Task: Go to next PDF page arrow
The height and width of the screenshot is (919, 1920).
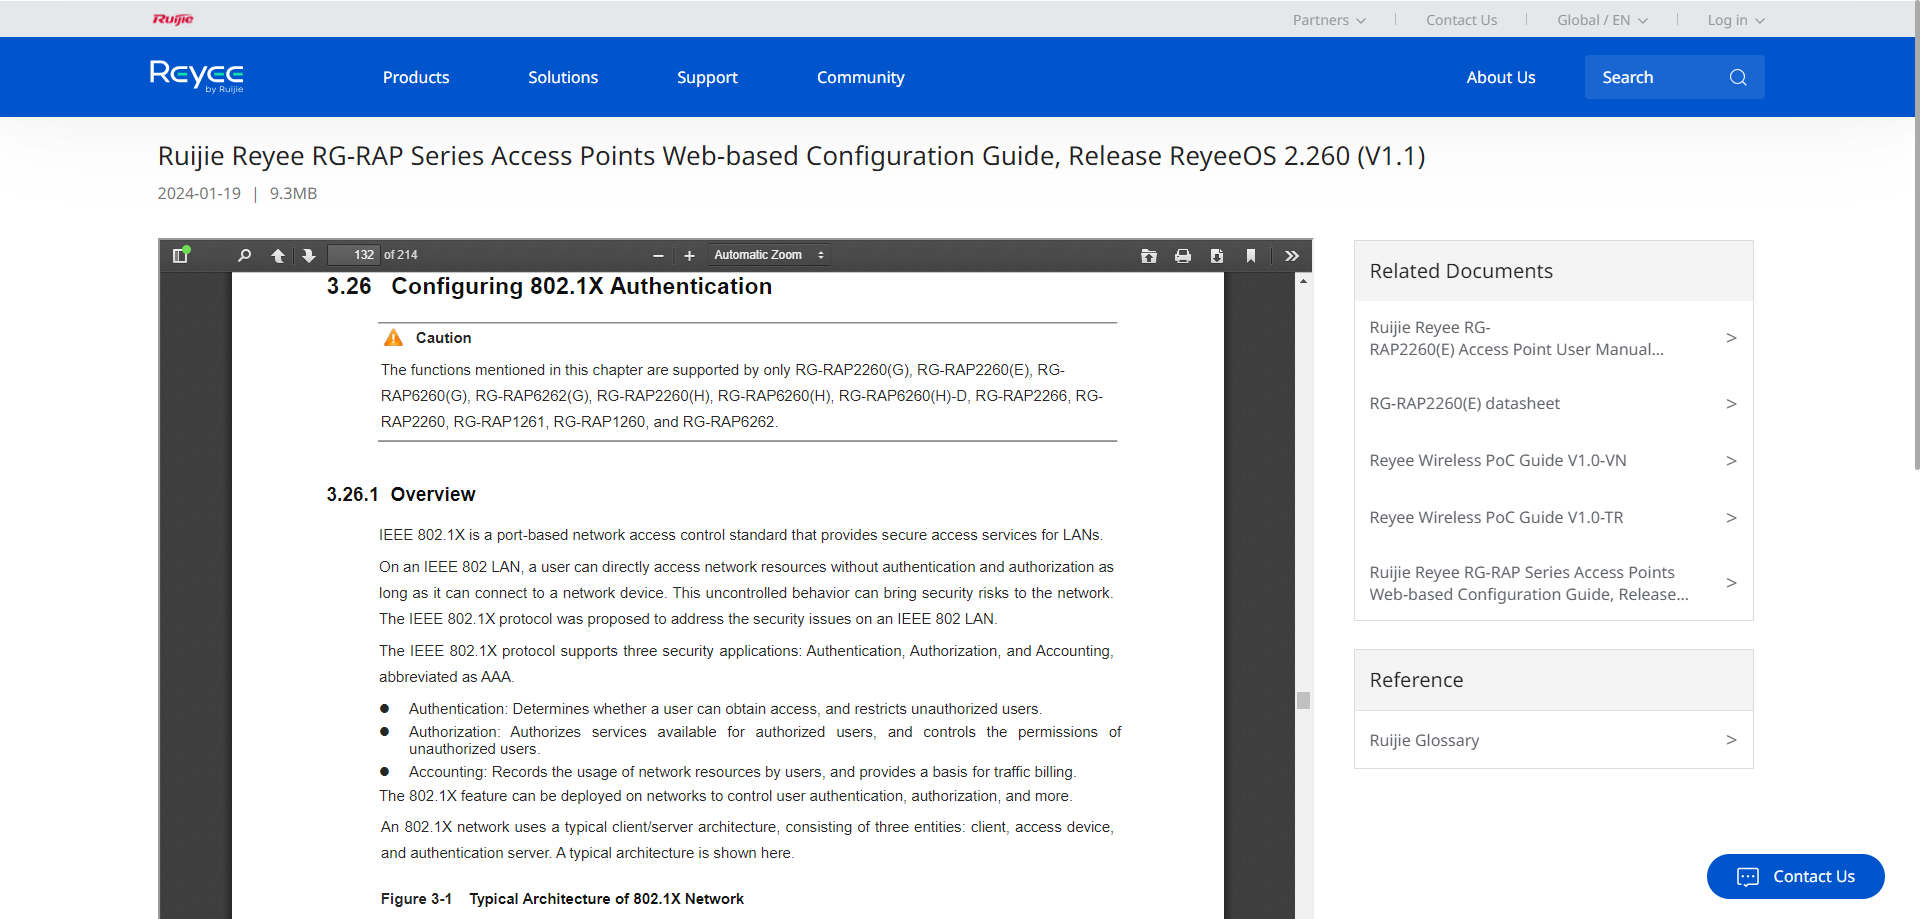Action: click(x=309, y=256)
